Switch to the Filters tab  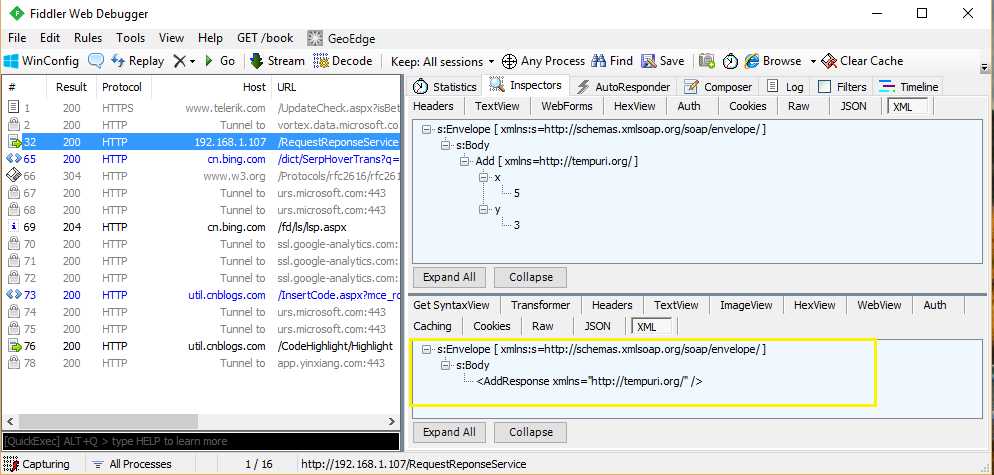pyautogui.click(x=842, y=86)
